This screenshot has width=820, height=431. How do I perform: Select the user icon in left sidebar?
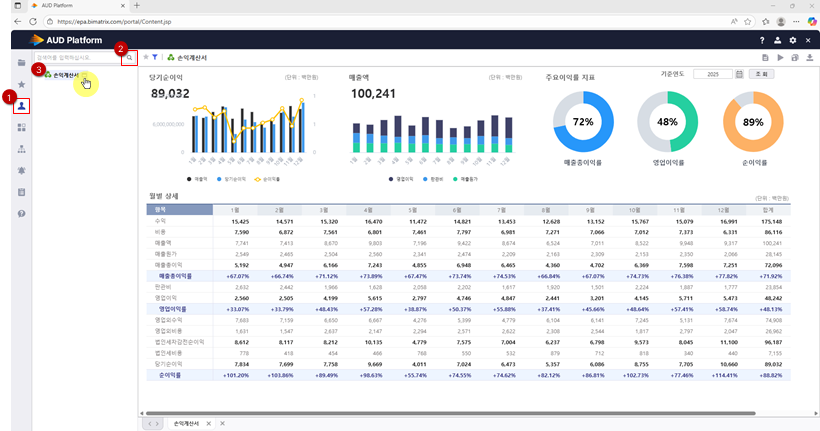coord(22,105)
